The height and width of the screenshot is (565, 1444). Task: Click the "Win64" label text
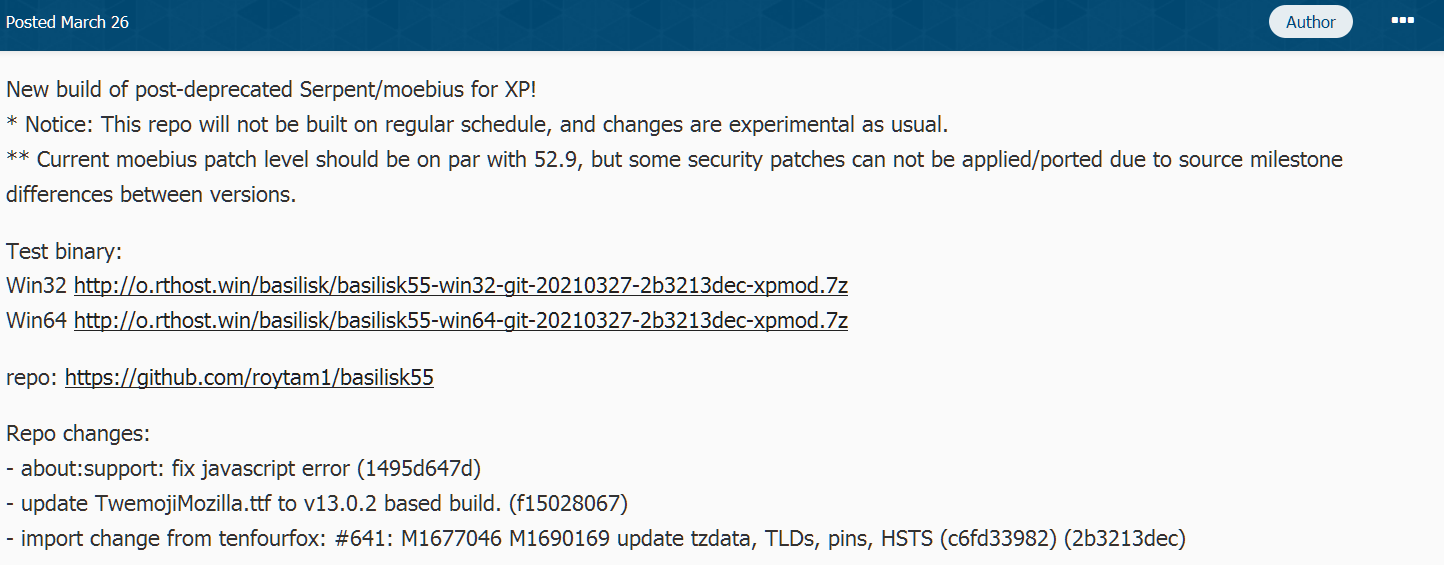(37, 321)
